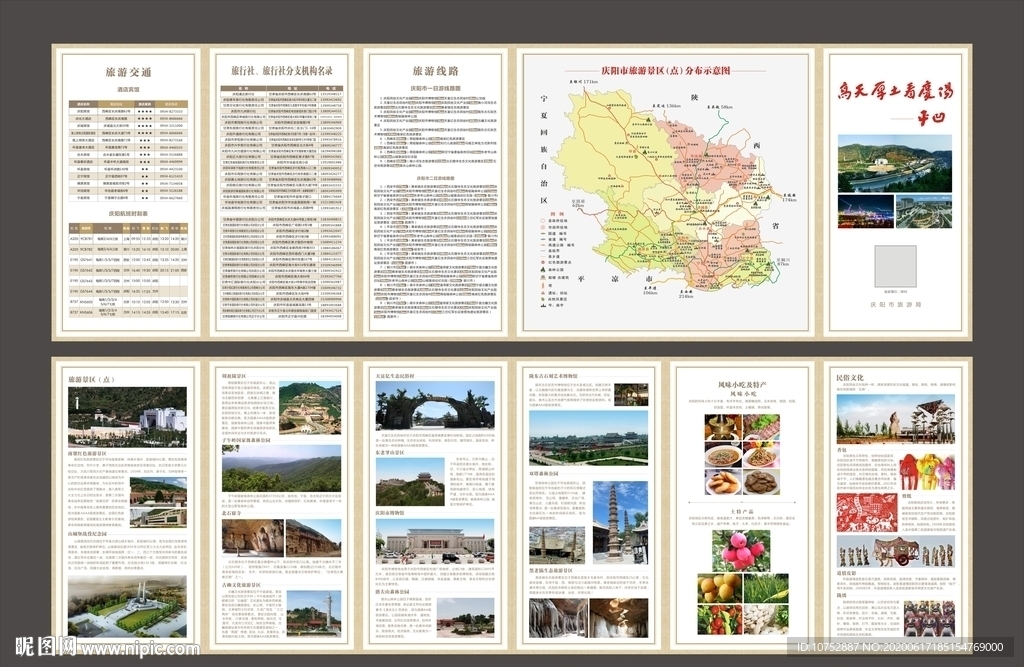Screen dimensions: 1024x667
Task: Click the county seat circle symbol in legend
Action: (x=541, y=221)
